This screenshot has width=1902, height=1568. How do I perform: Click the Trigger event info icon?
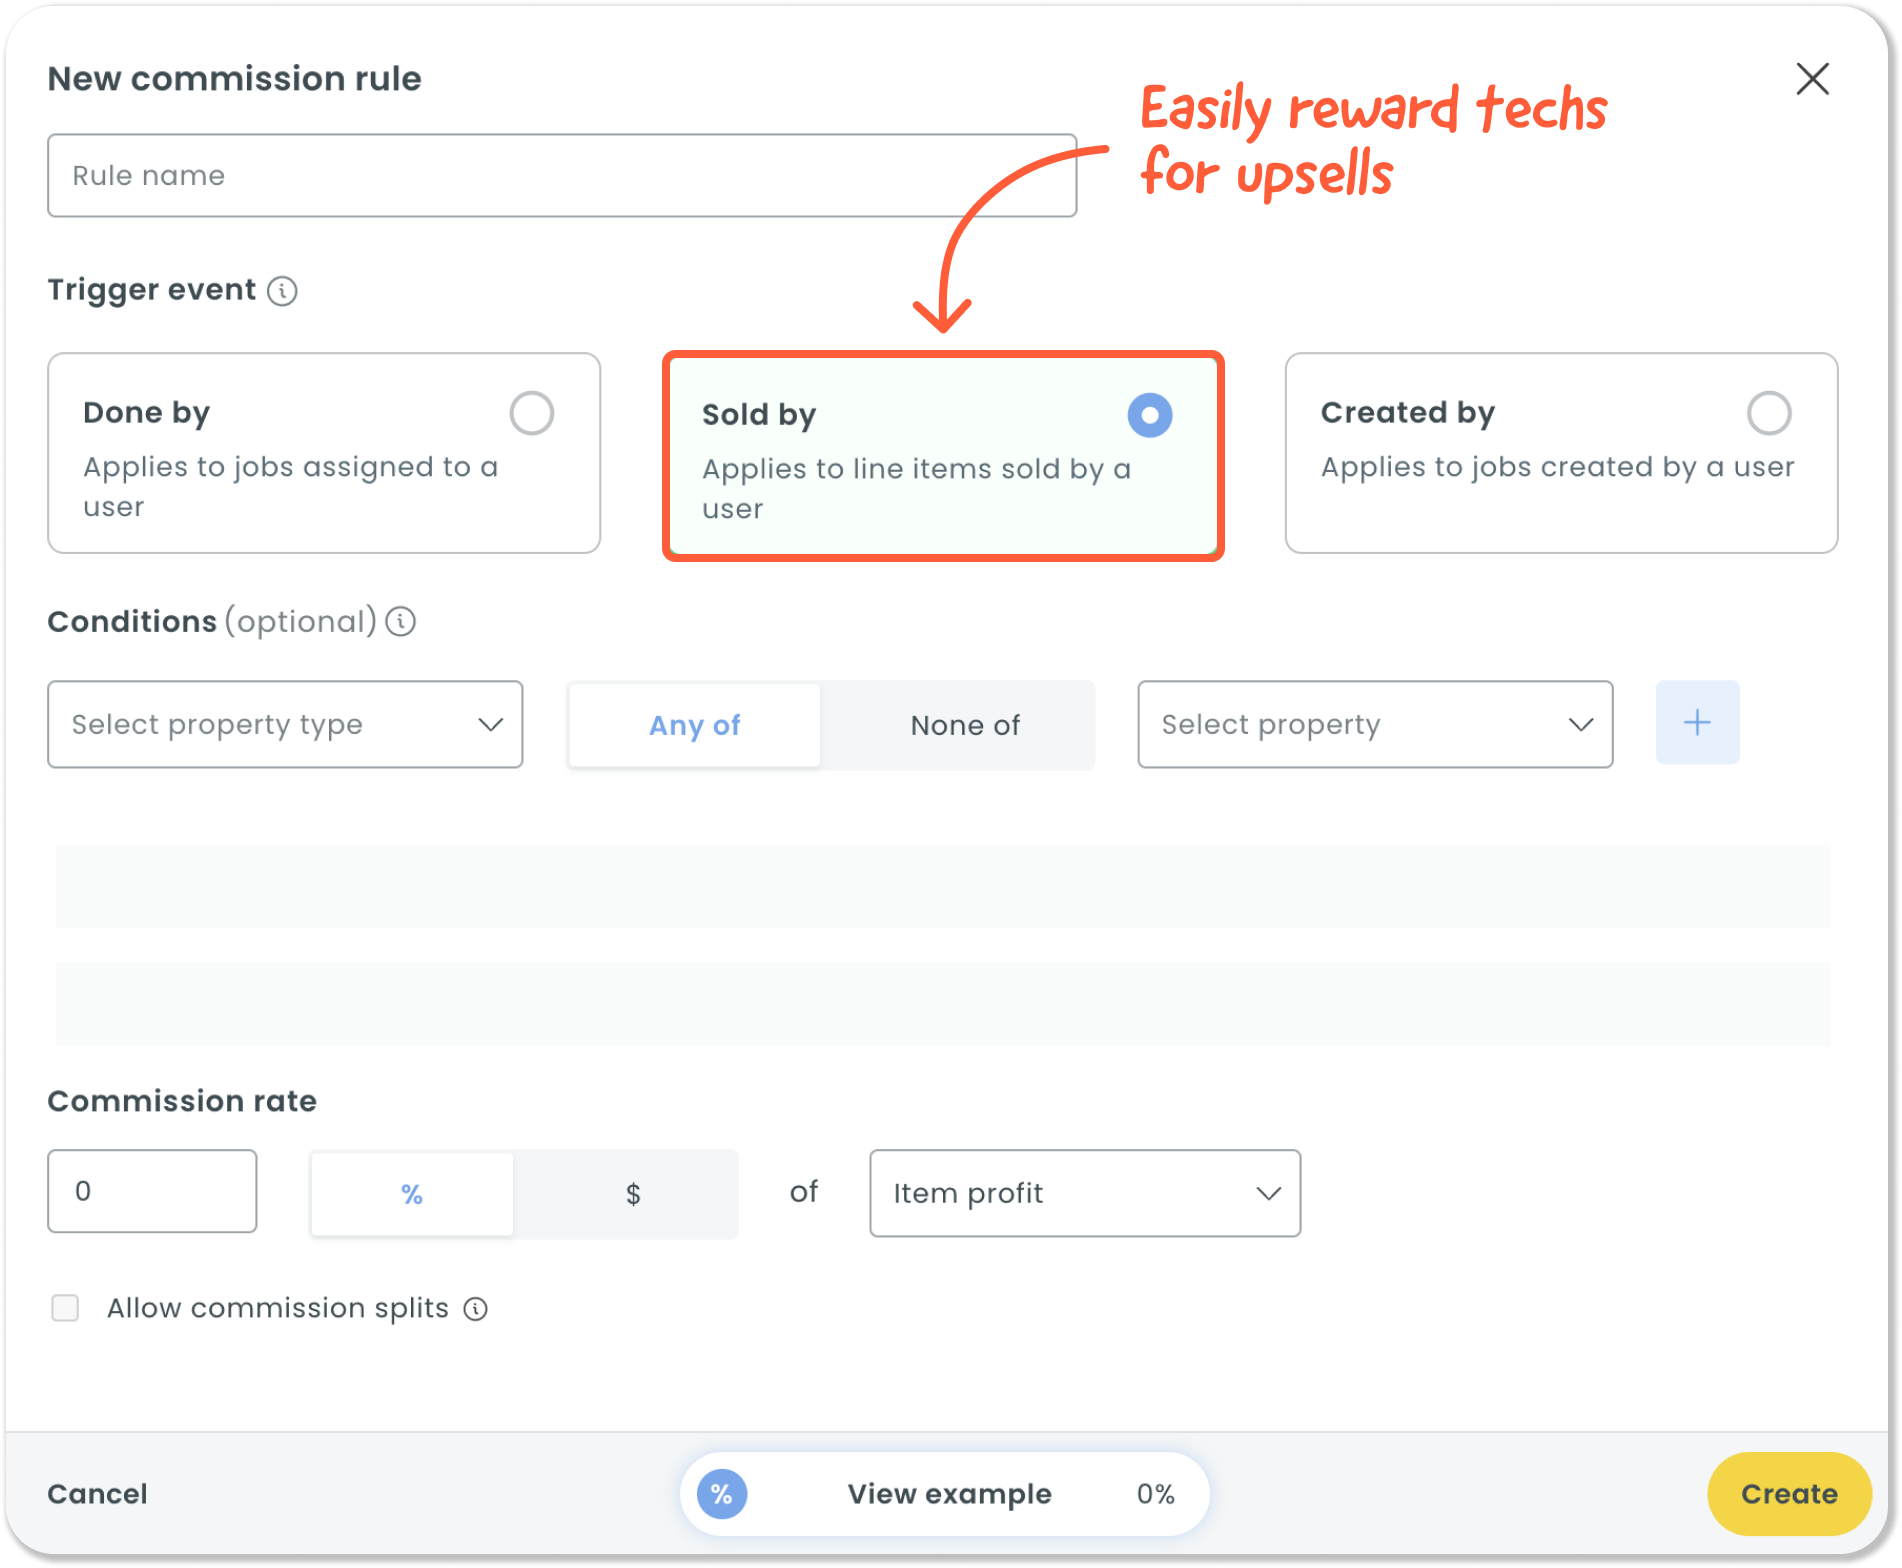(282, 291)
